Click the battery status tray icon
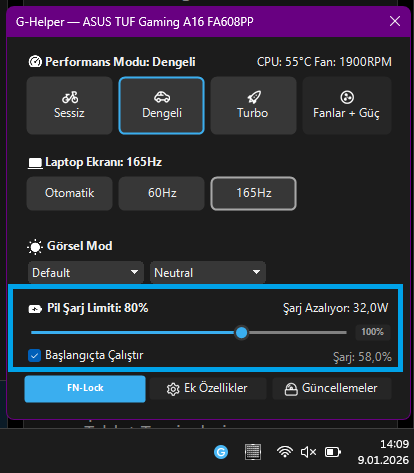The height and width of the screenshot is (473, 414). coord(333,452)
